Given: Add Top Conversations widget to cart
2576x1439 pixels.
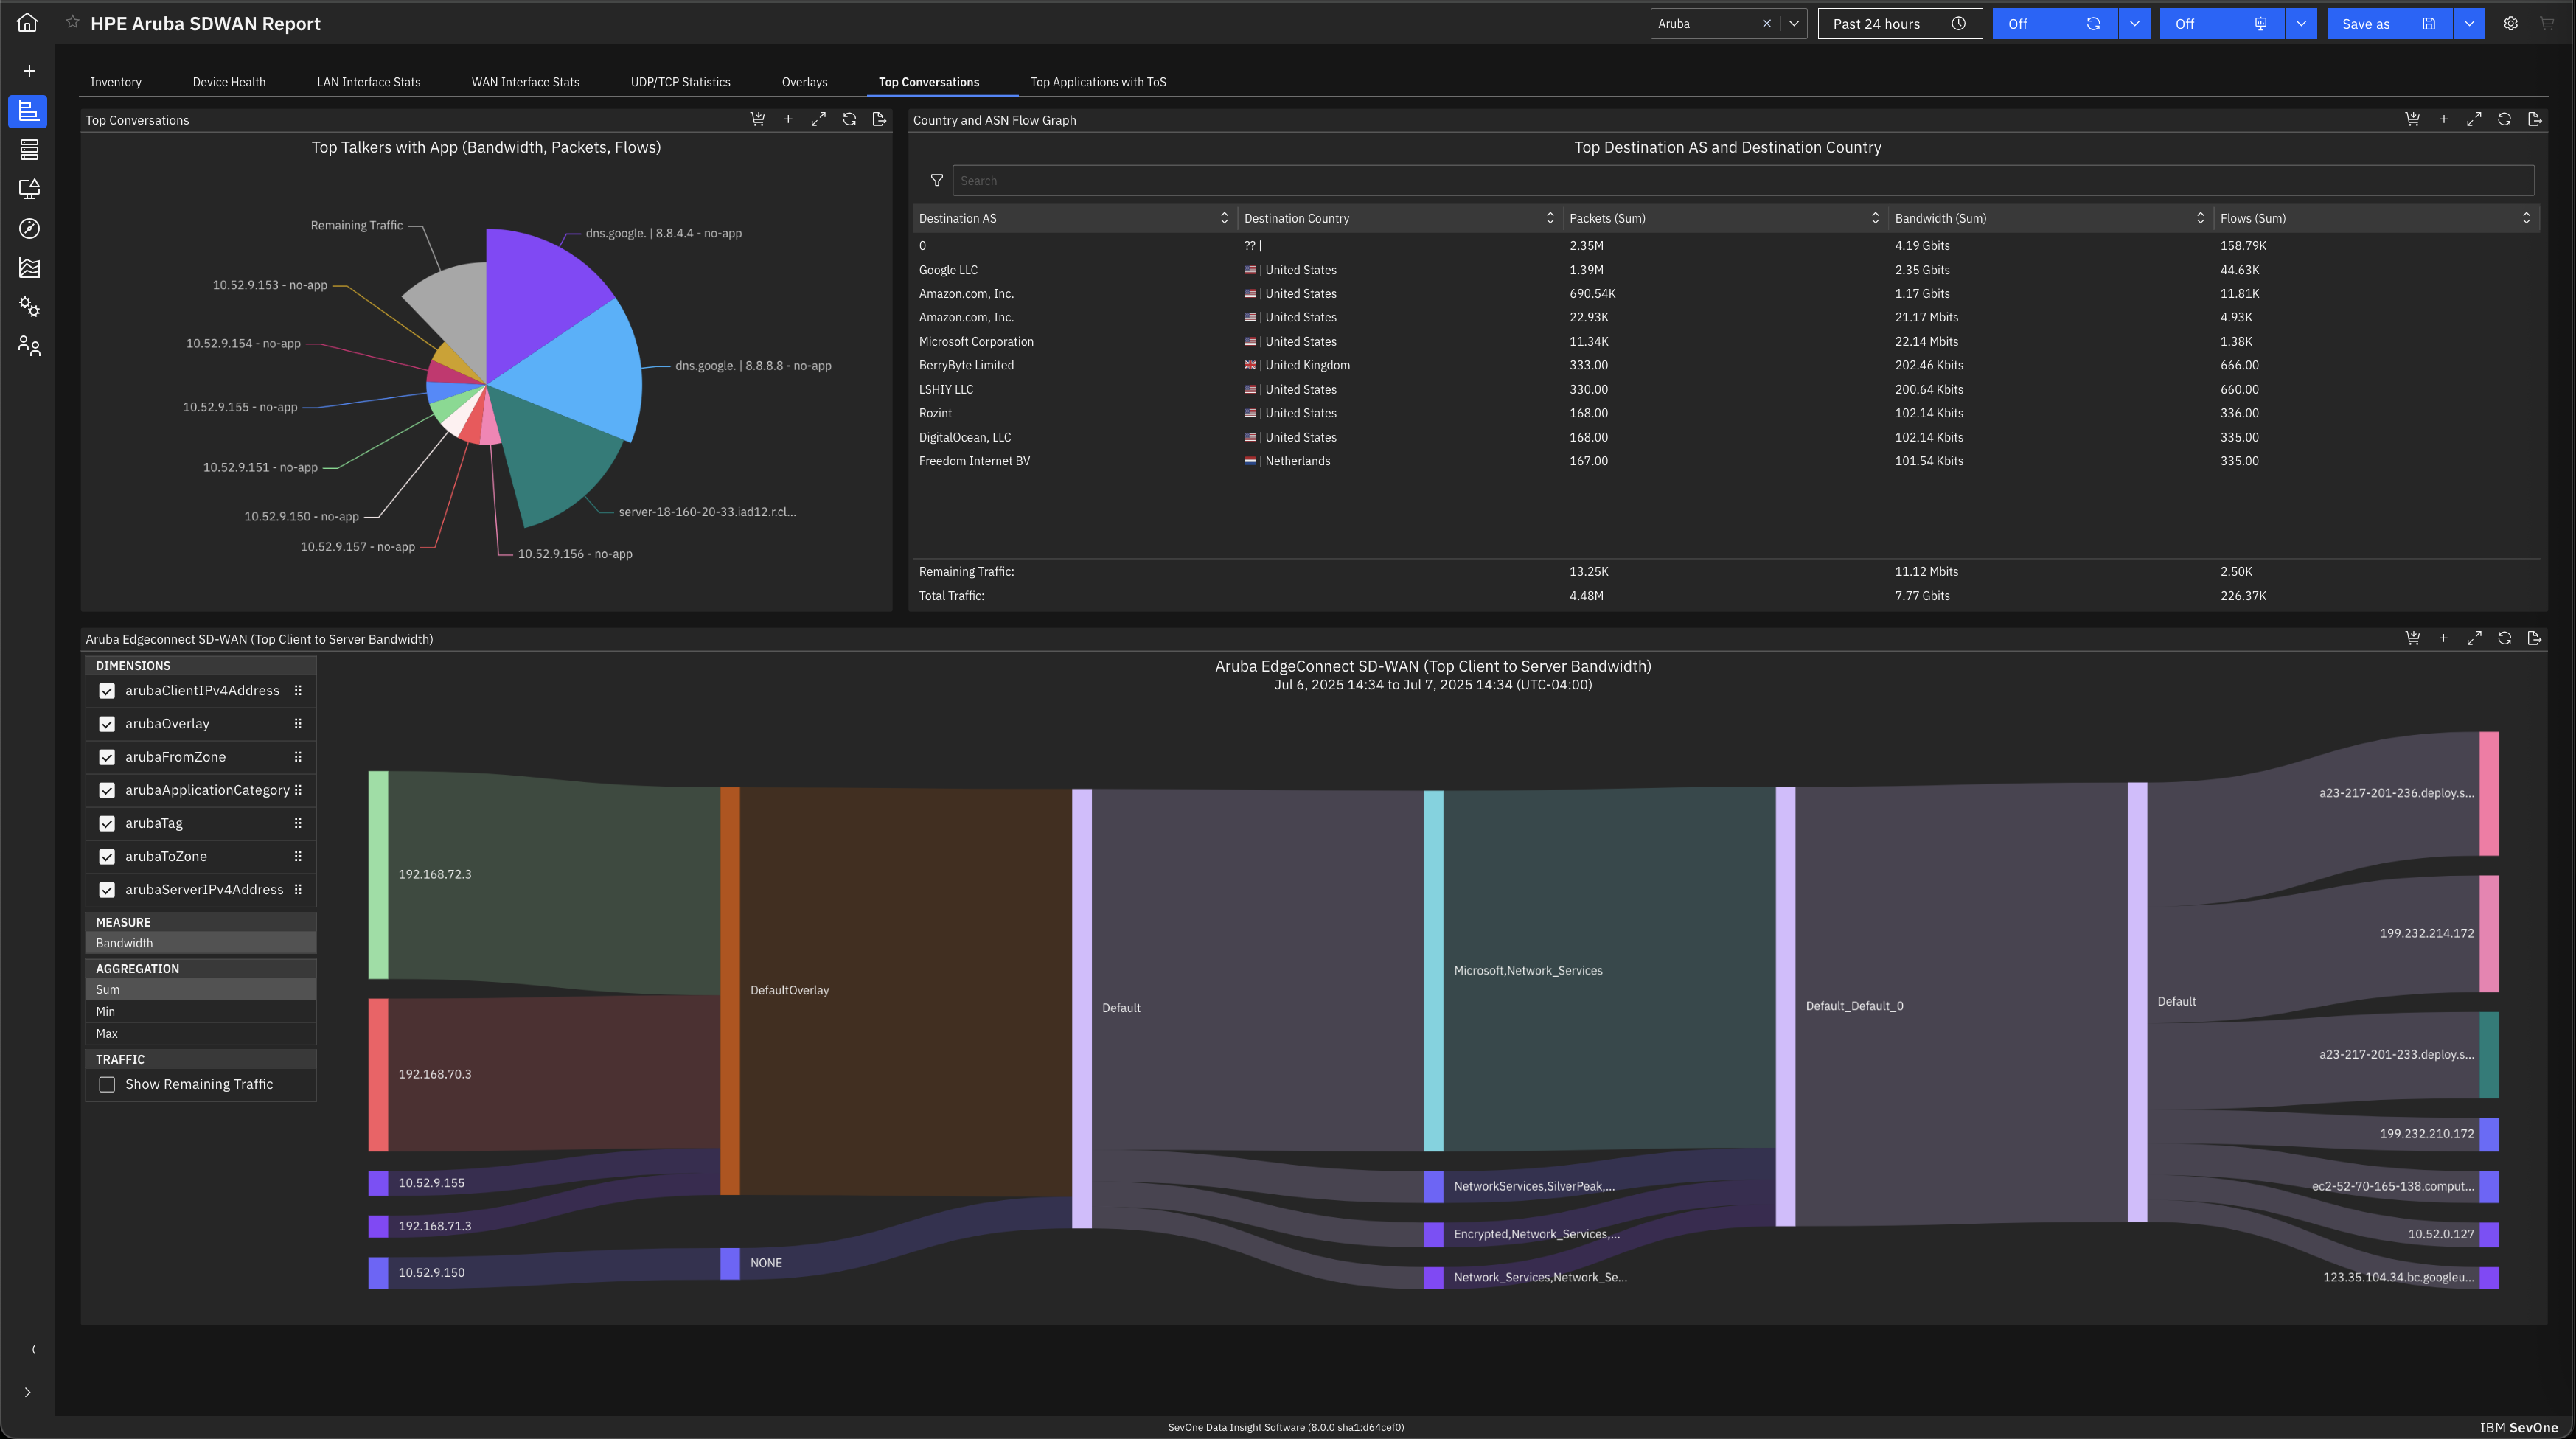Looking at the screenshot, I should click(757, 119).
